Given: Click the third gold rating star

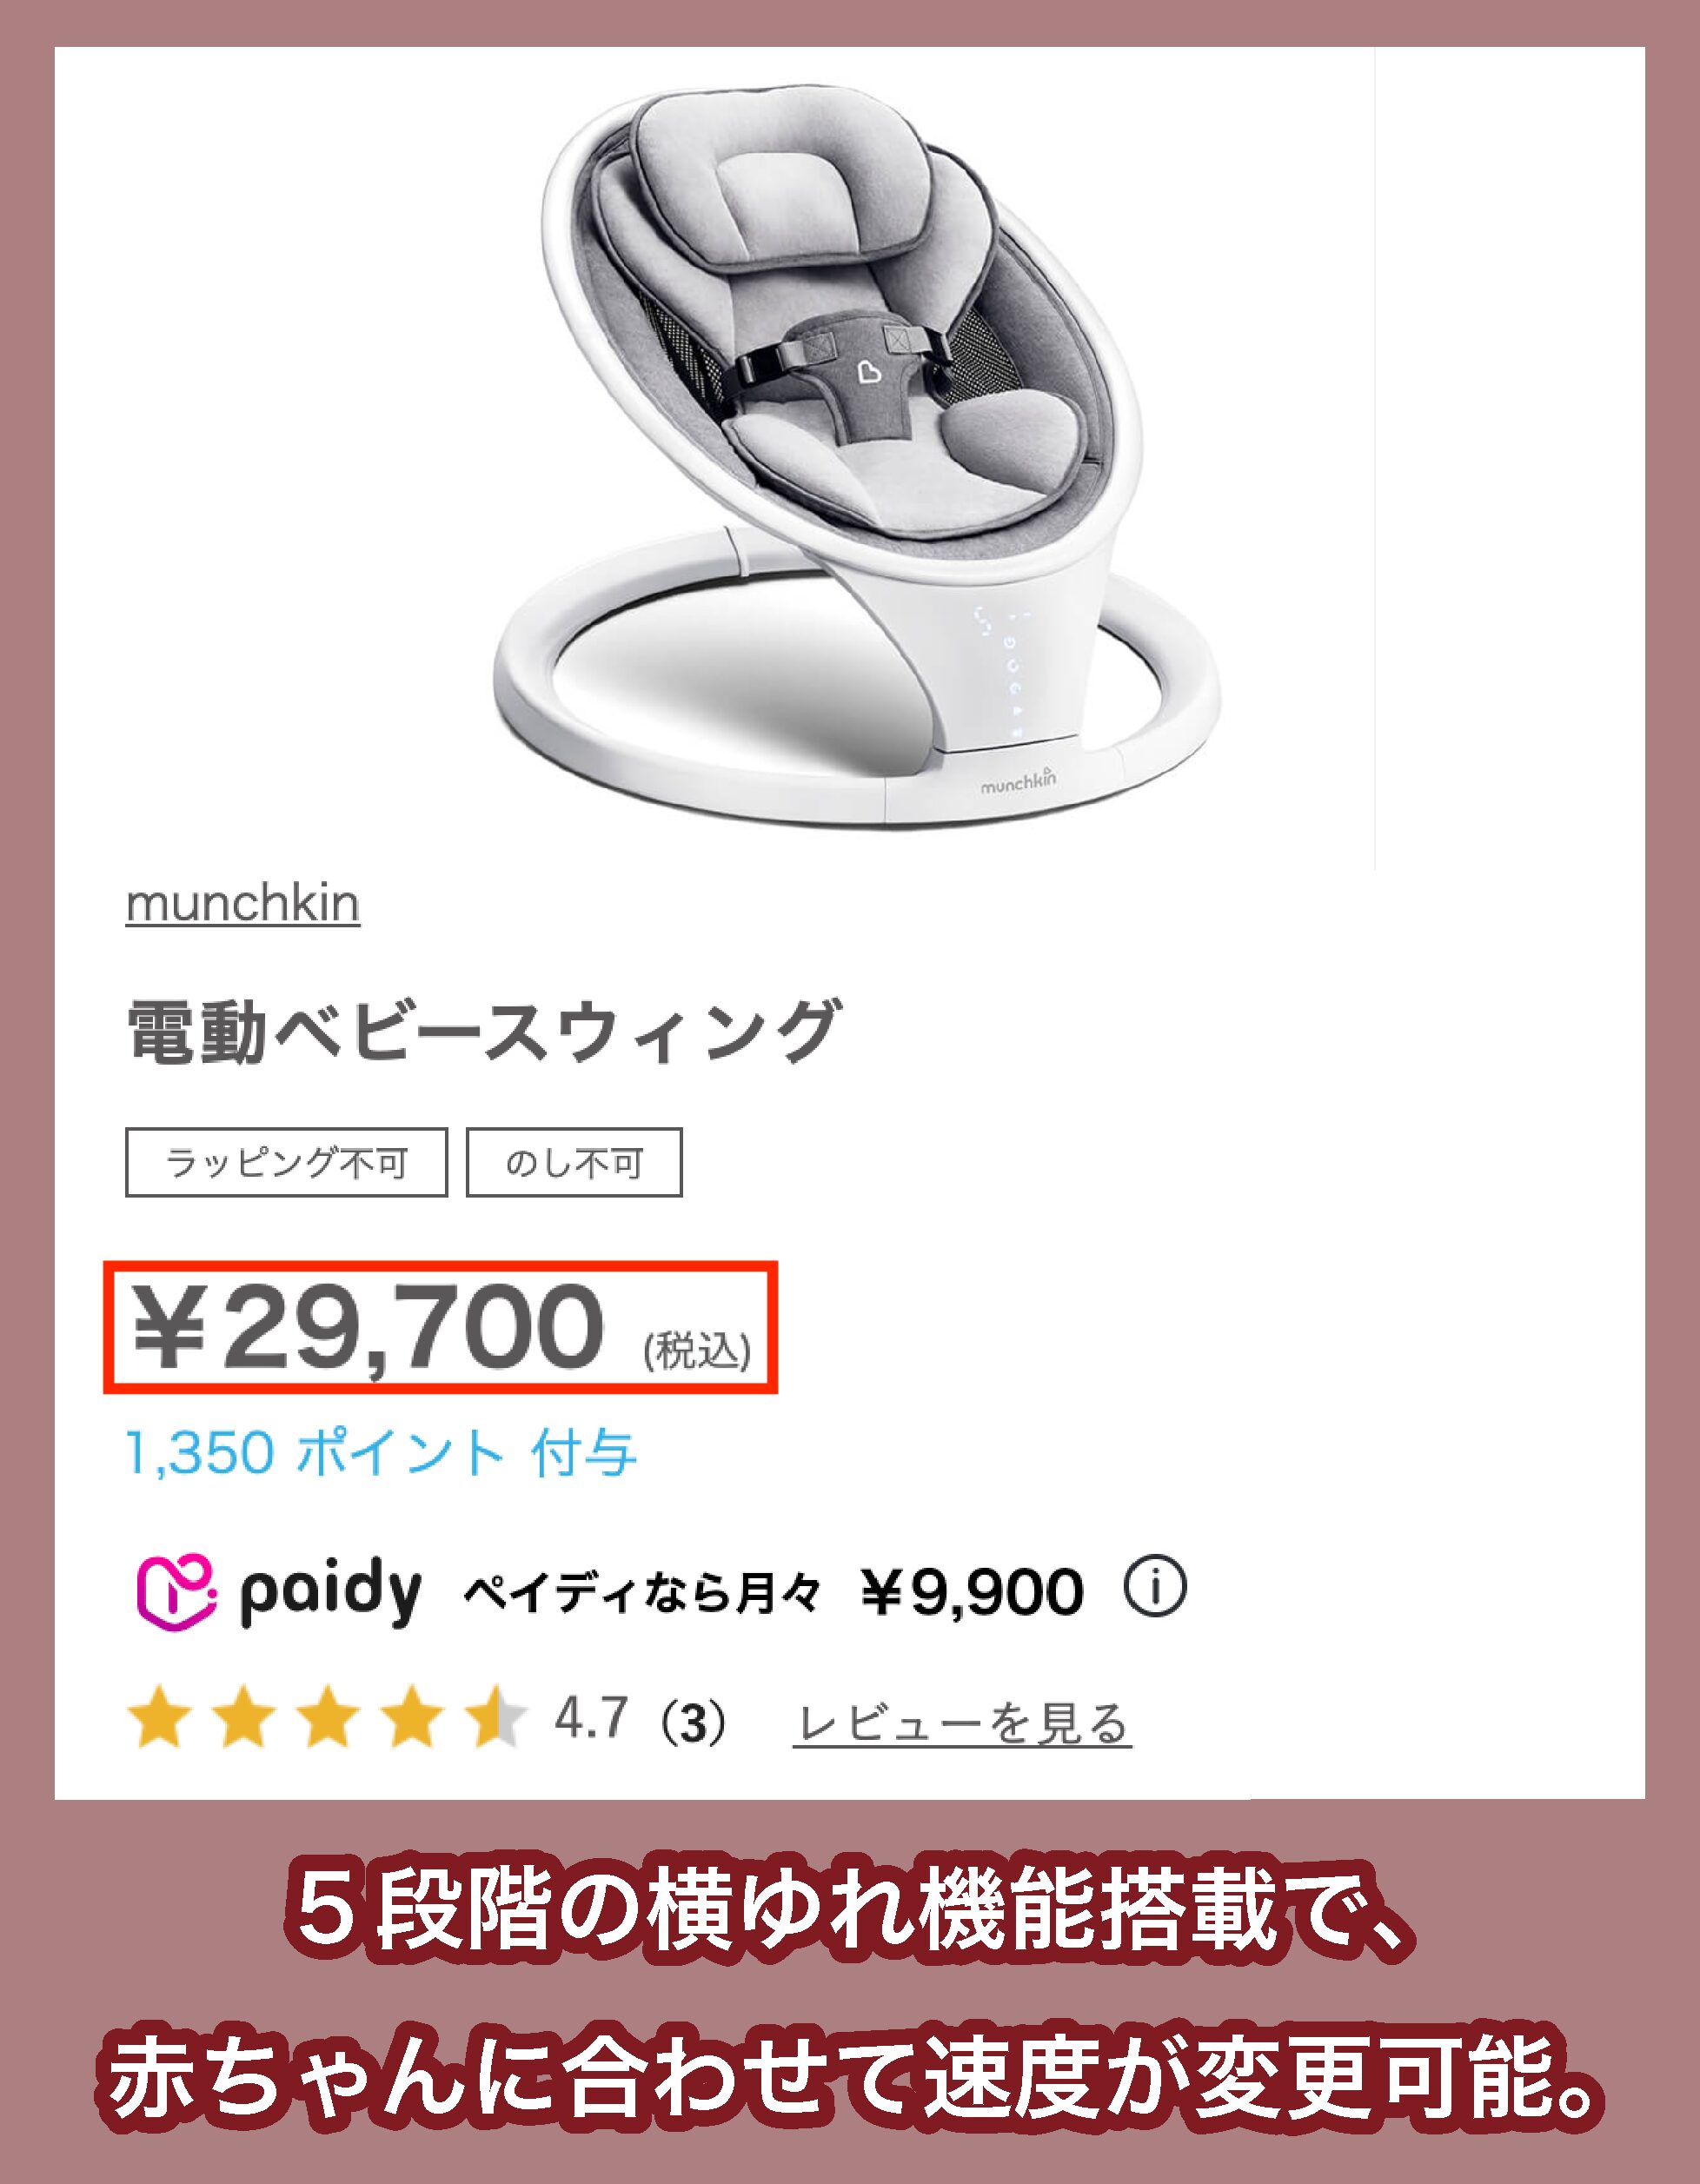Looking at the screenshot, I should click(x=328, y=1721).
